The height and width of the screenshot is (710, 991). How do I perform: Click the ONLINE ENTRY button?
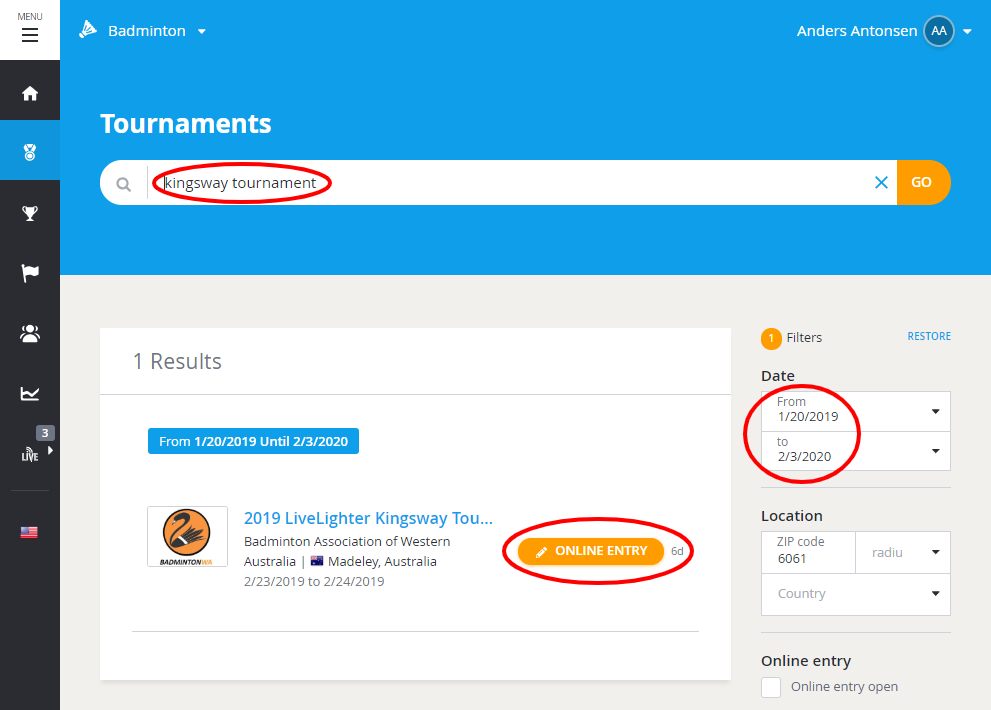click(591, 551)
